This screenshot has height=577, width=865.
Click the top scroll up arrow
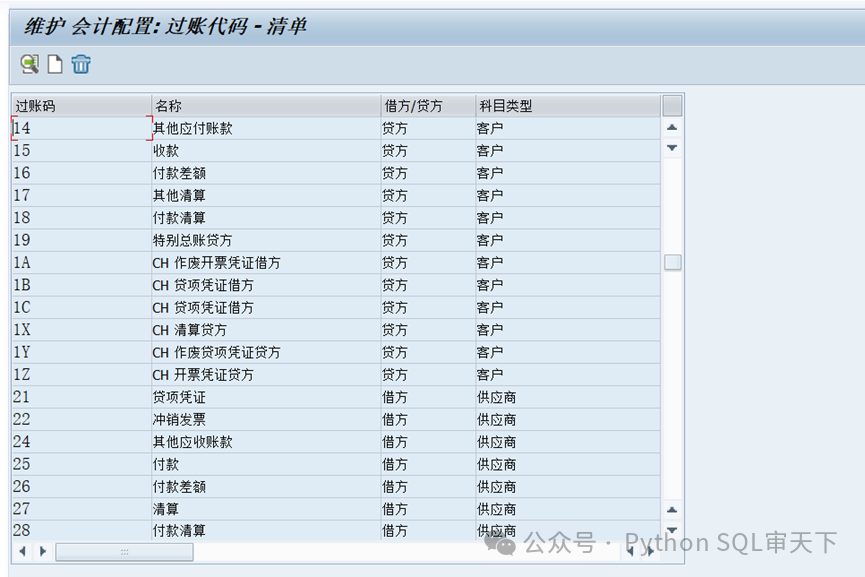(672, 127)
